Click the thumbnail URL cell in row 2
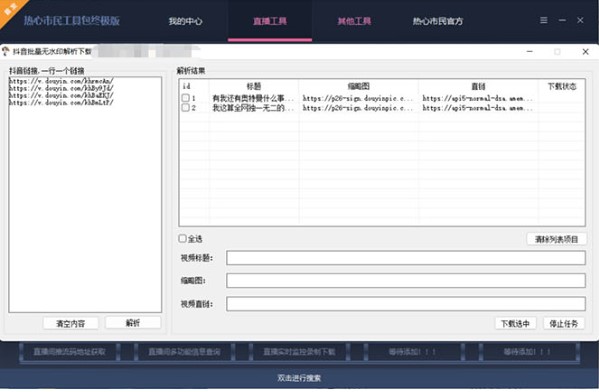 358,108
